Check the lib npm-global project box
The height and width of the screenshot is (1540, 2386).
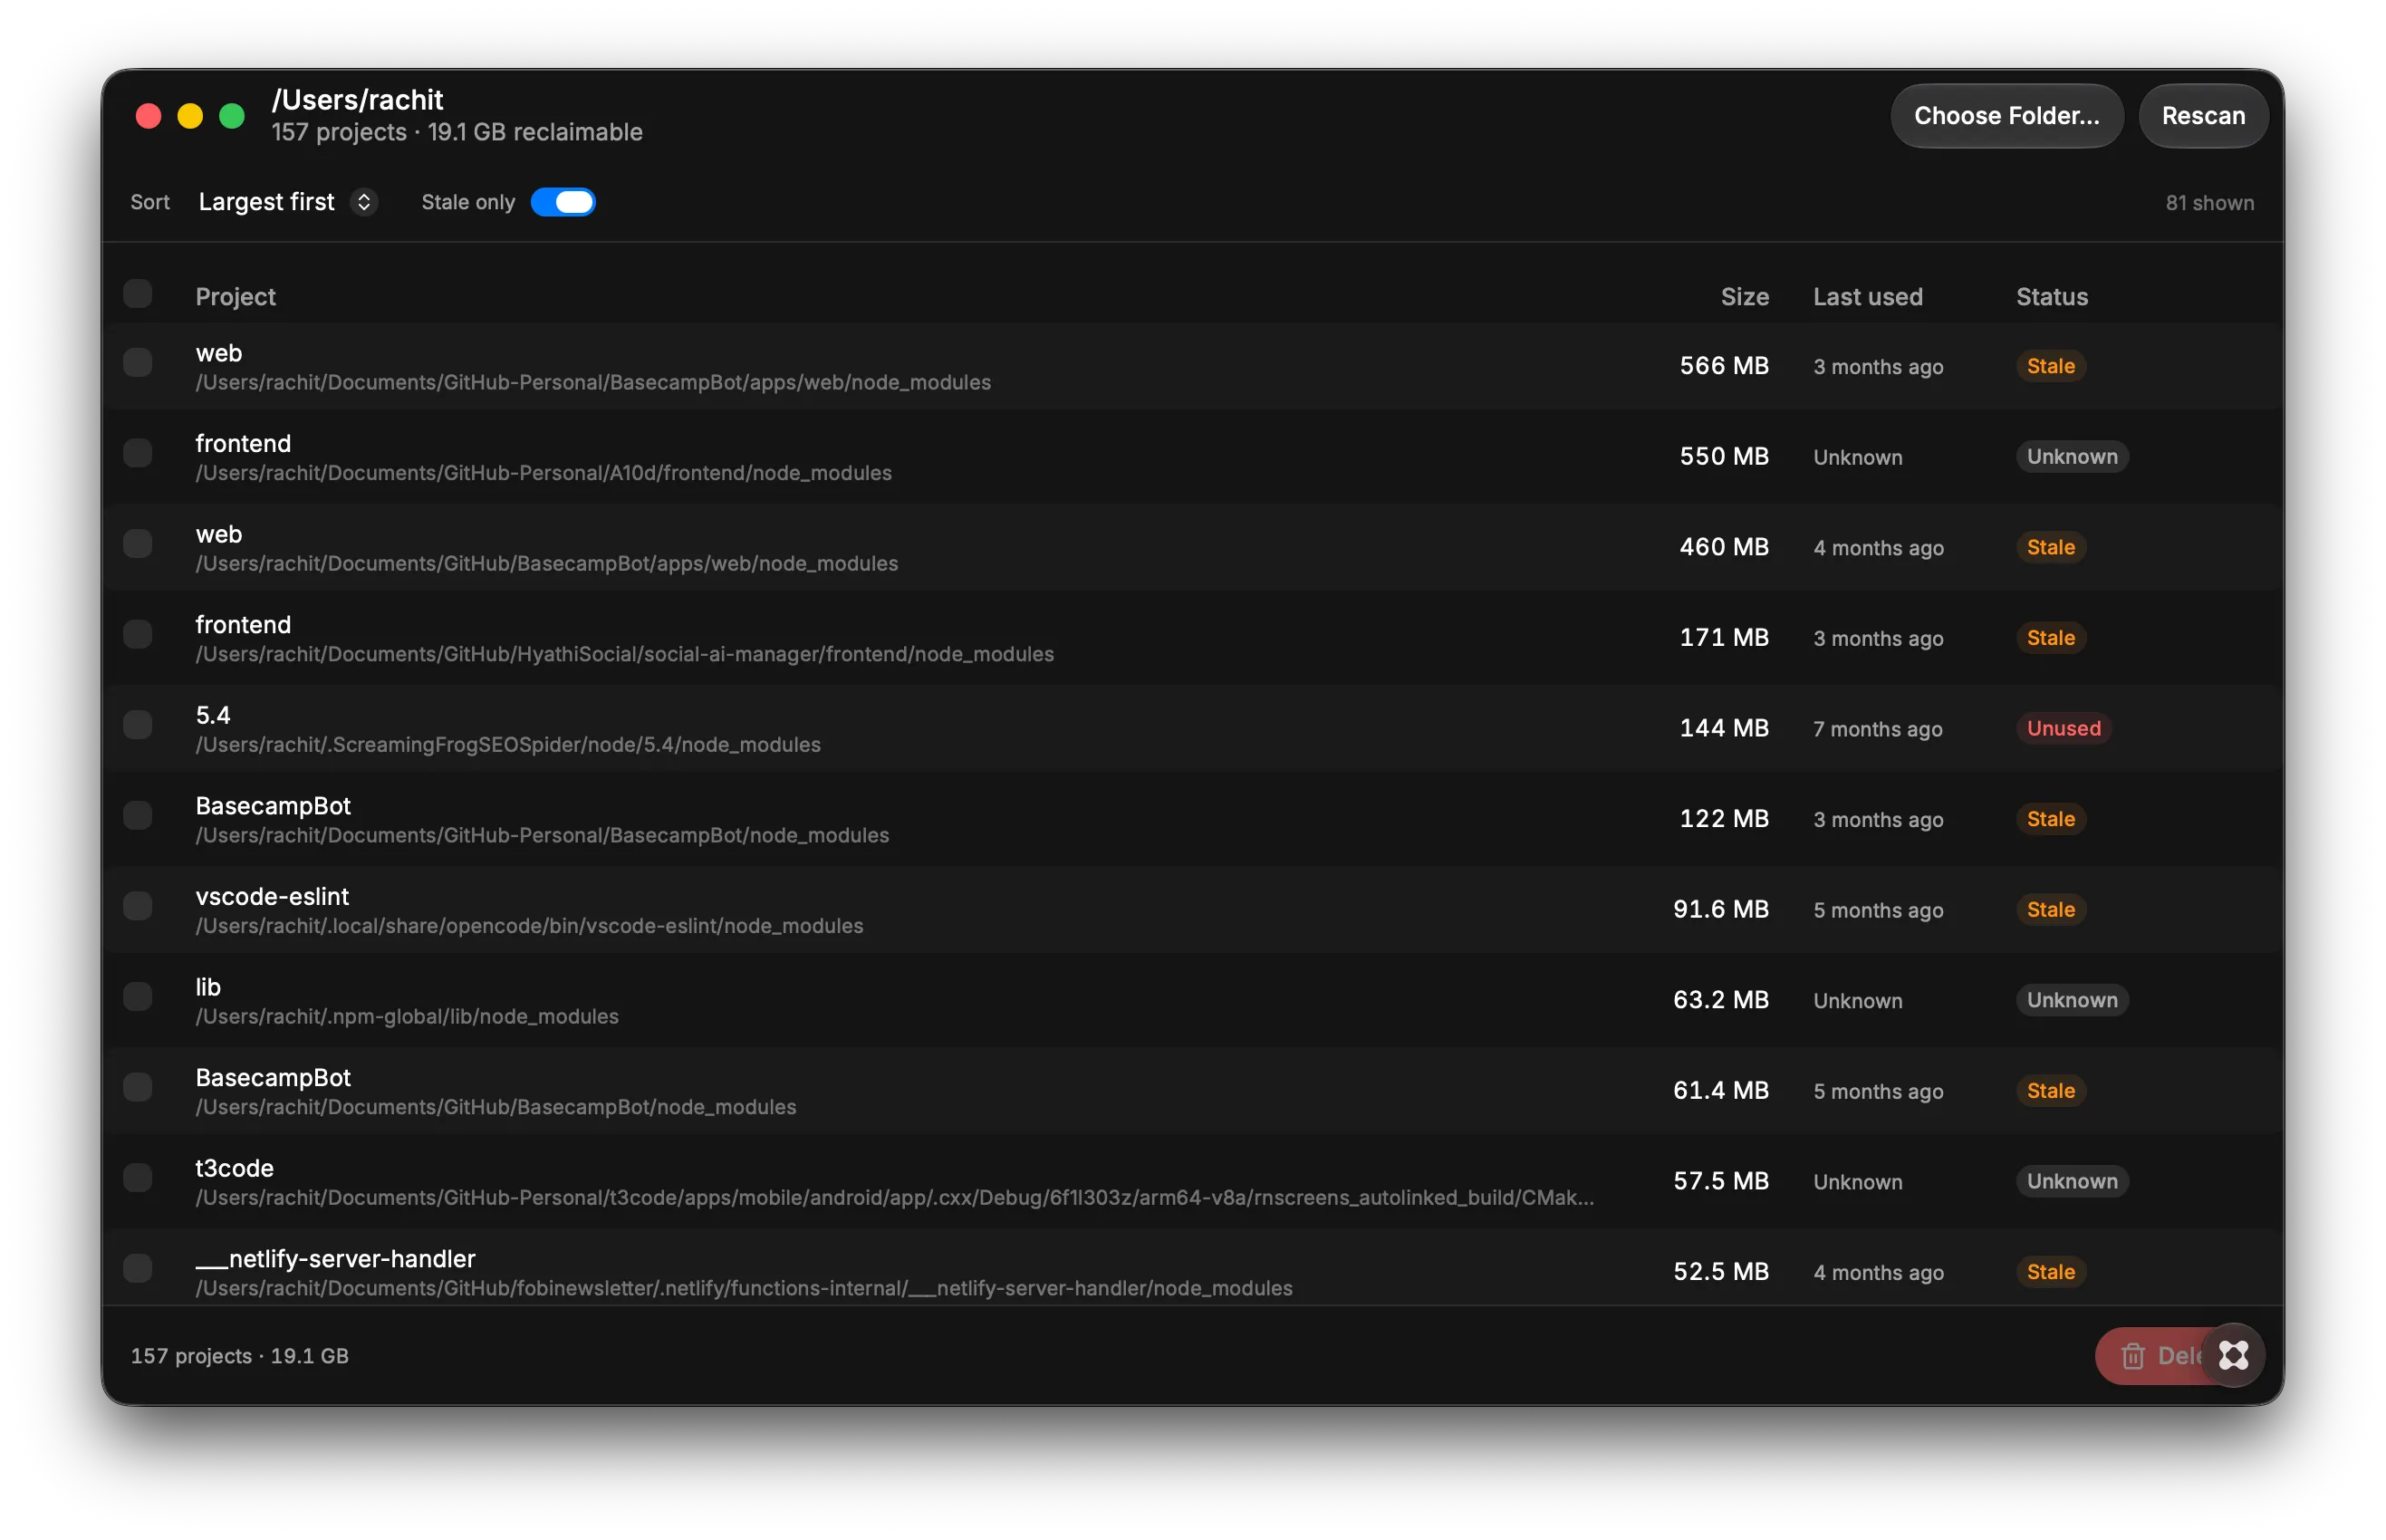(x=138, y=996)
